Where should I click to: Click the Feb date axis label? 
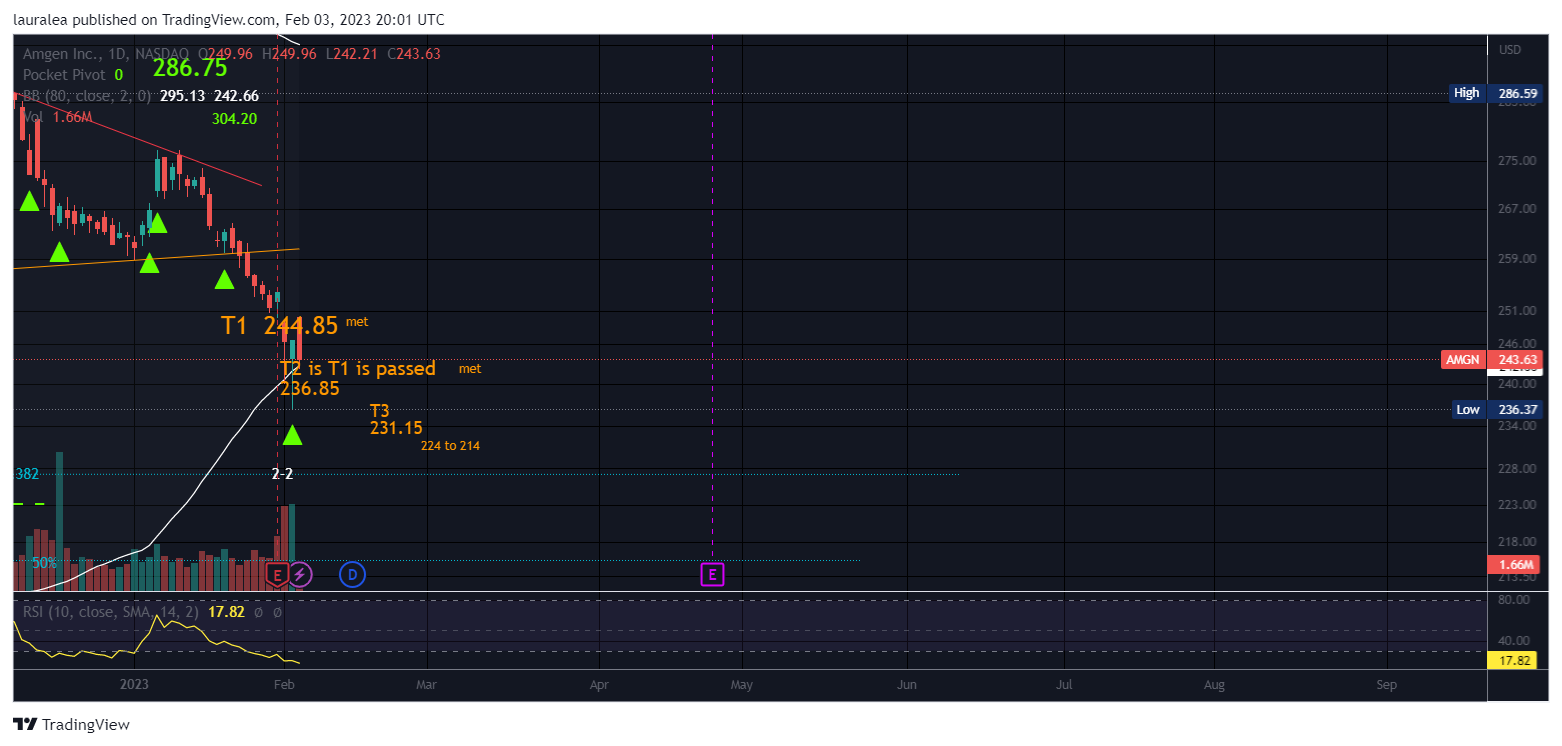[x=284, y=686]
